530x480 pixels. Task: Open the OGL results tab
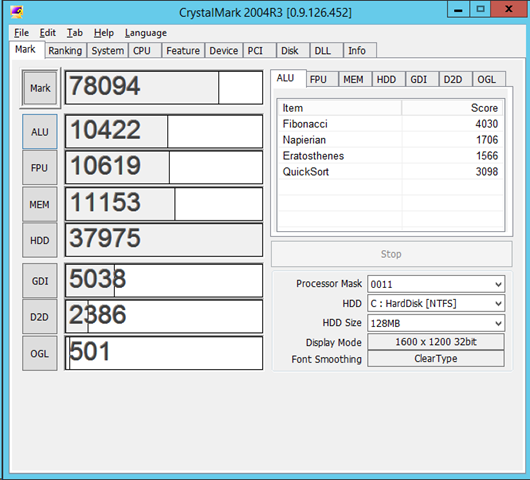pos(487,79)
